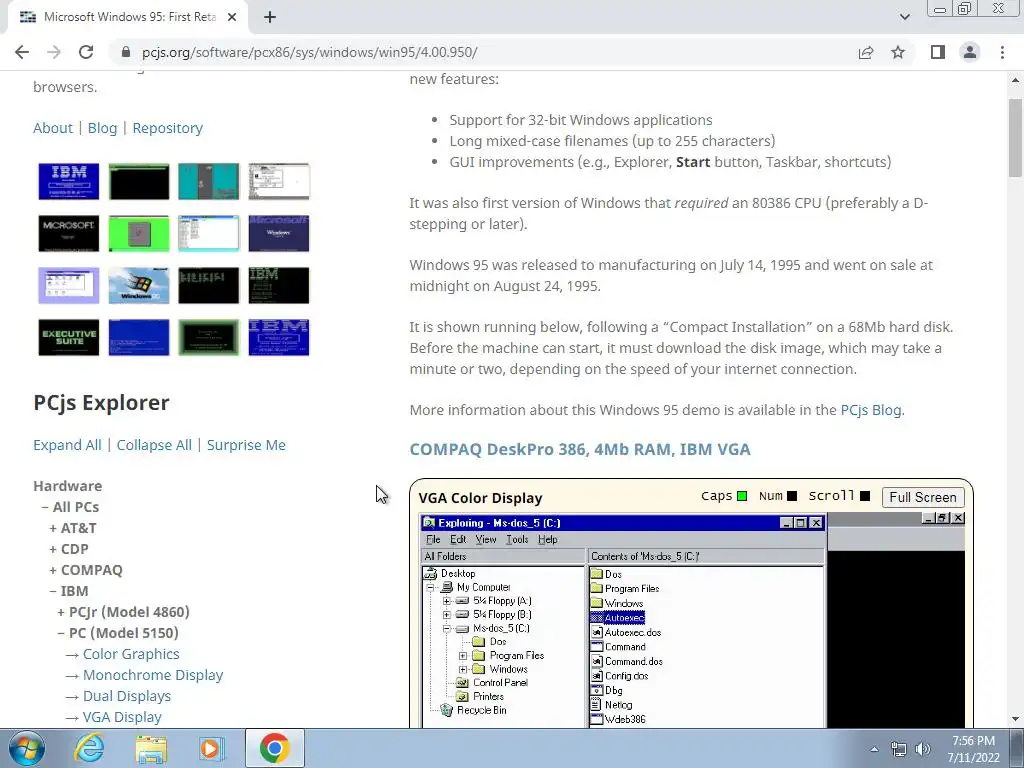
Task: Open the Blog link in sidebar
Action: [x=103, y=128]
